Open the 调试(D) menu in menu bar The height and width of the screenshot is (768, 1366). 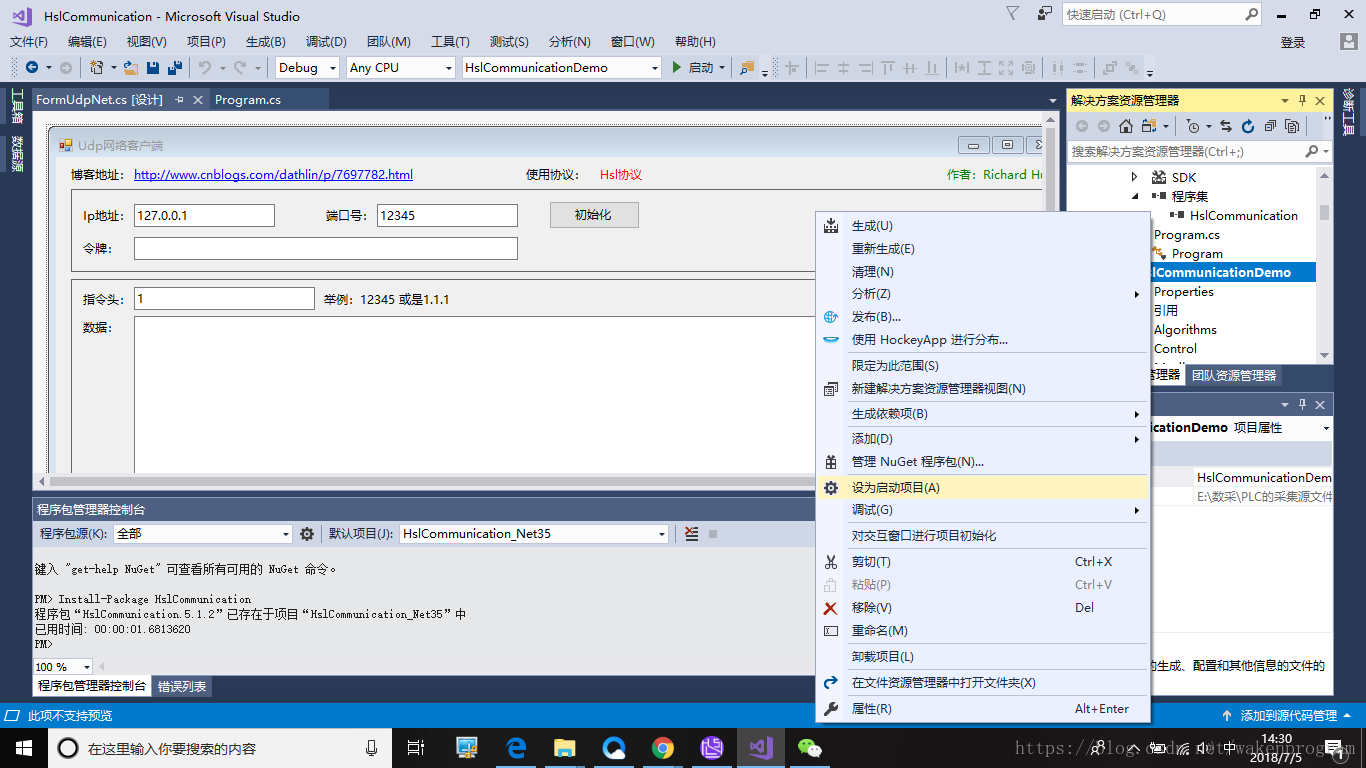[x=326, y=41]
